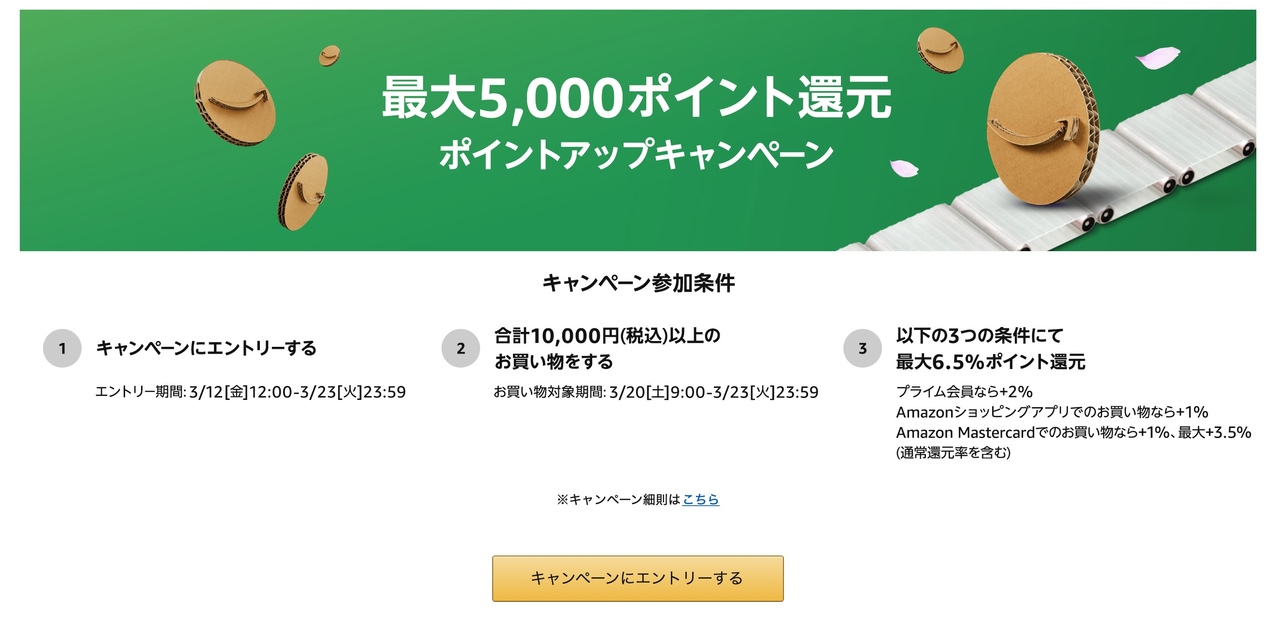Open the こちら campaign terms link
The image size is (1280, 626).
(700, 499)
